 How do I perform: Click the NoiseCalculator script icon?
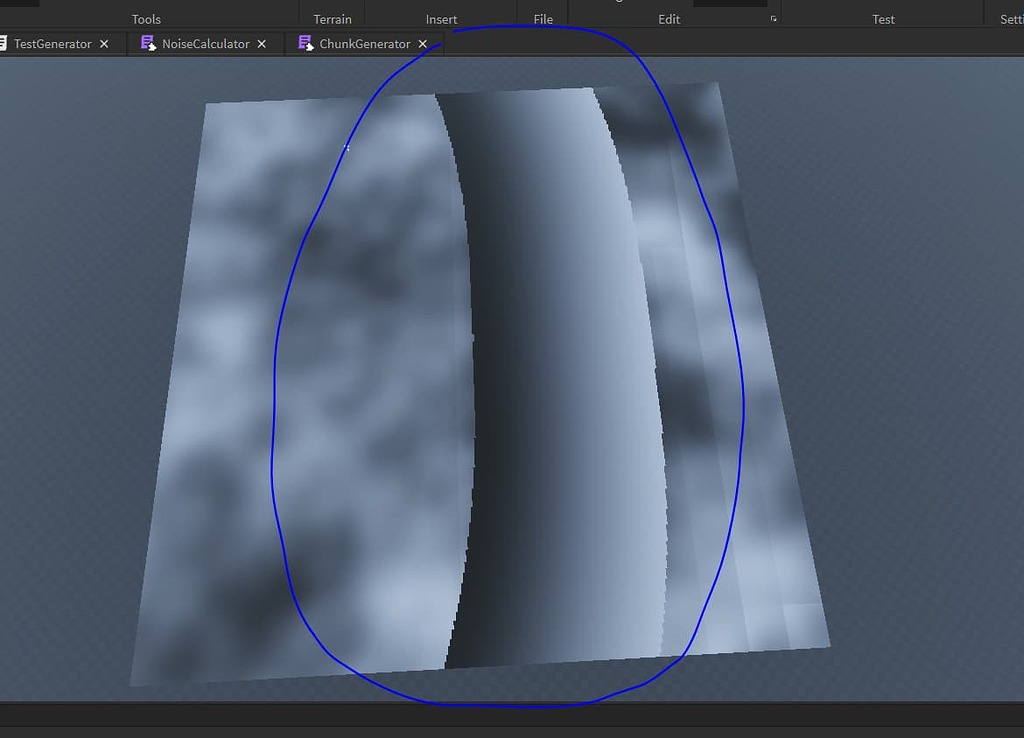click(x=148, y=43)
